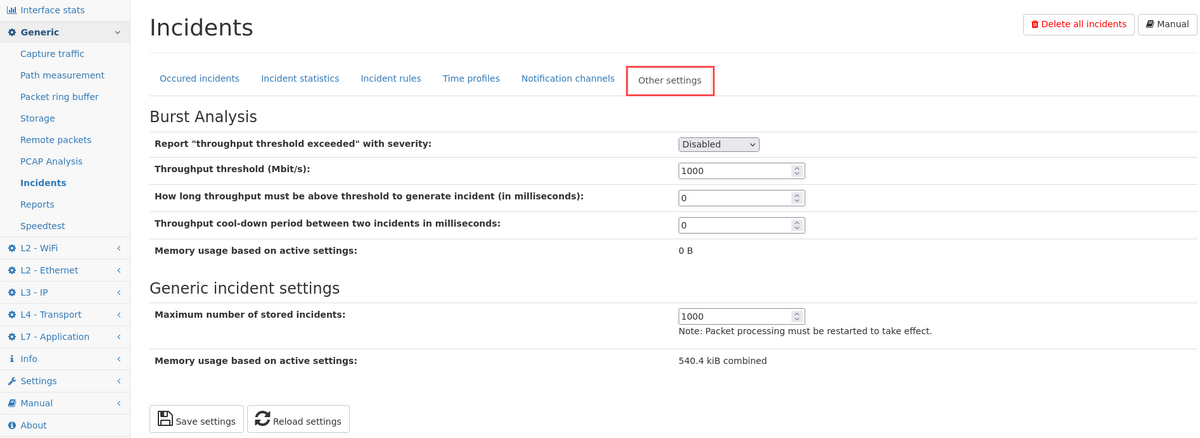The image size is (1200, 438).
Task: Click the gear icon next to L2 - WiFi
Action: click(12, 248)
